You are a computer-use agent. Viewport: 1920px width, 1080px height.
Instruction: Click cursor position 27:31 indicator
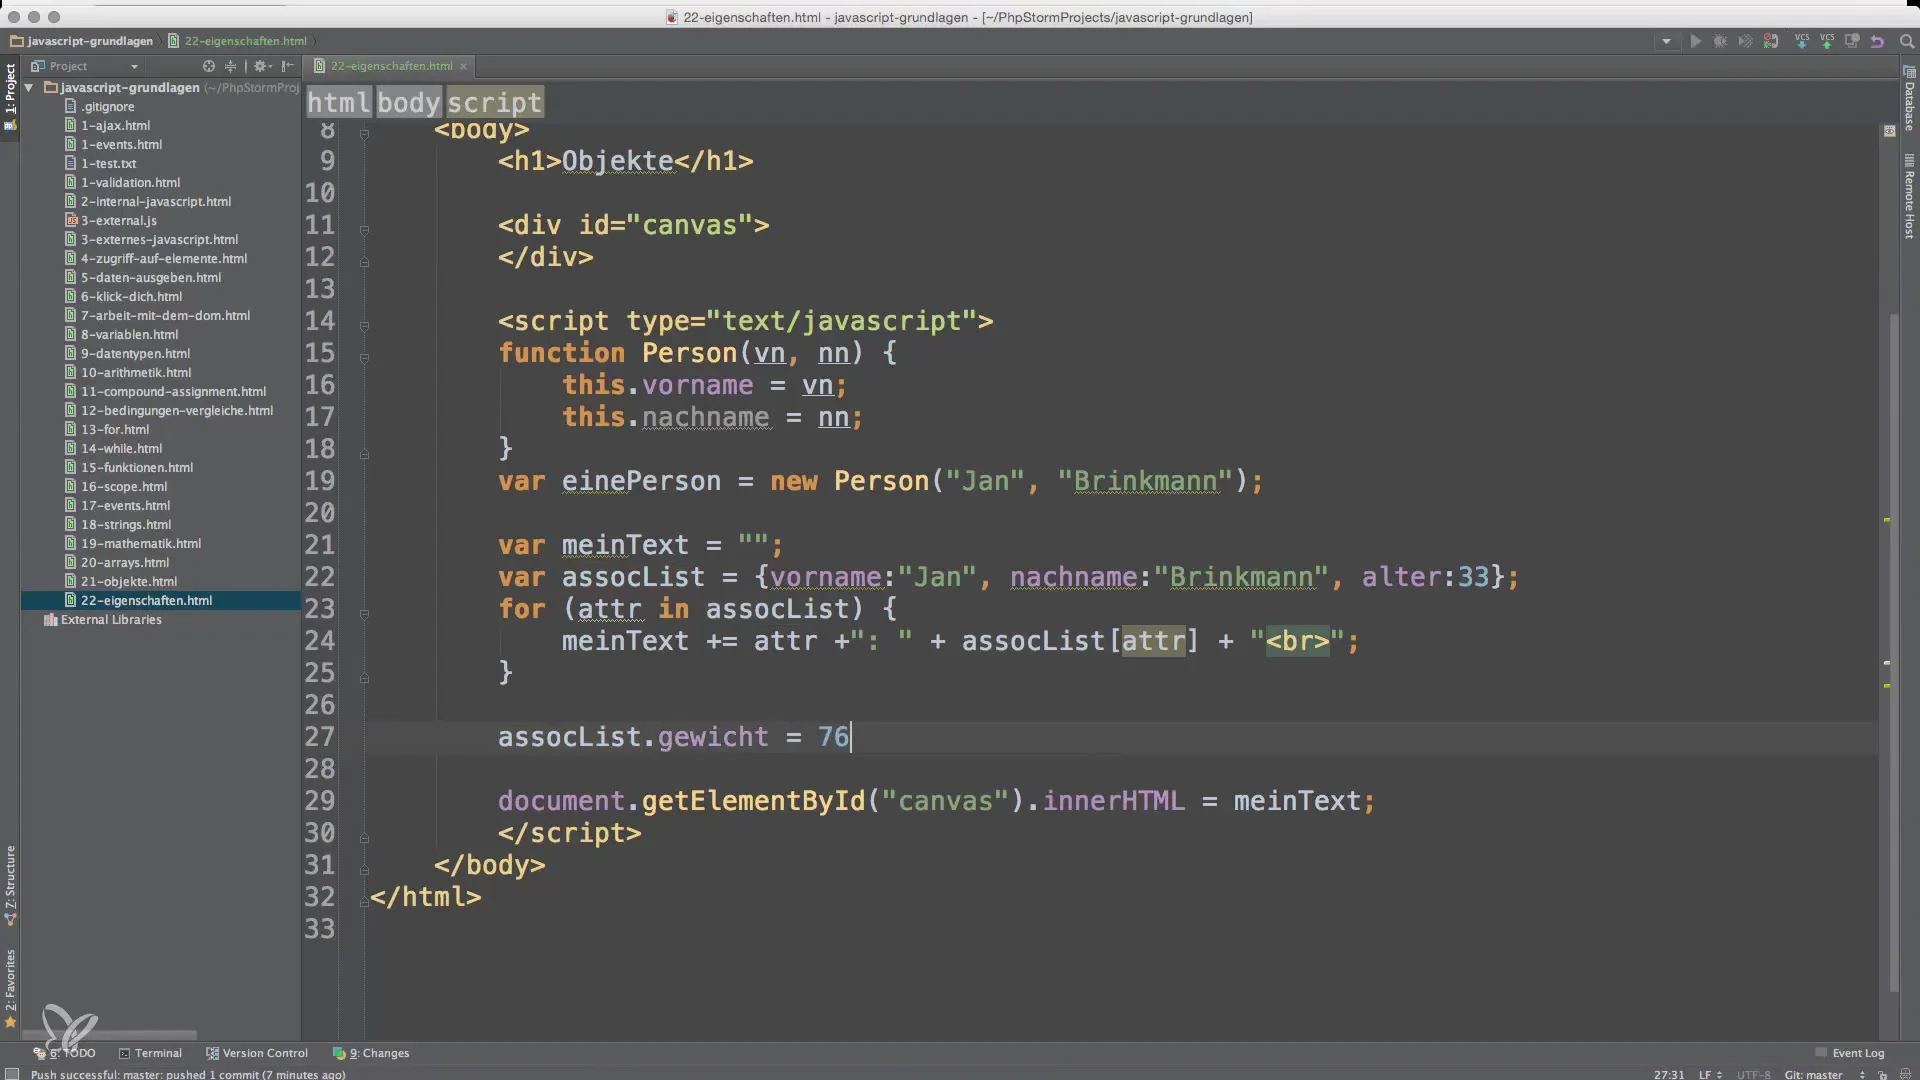pyautogui.click(x=1669, y=1074)
